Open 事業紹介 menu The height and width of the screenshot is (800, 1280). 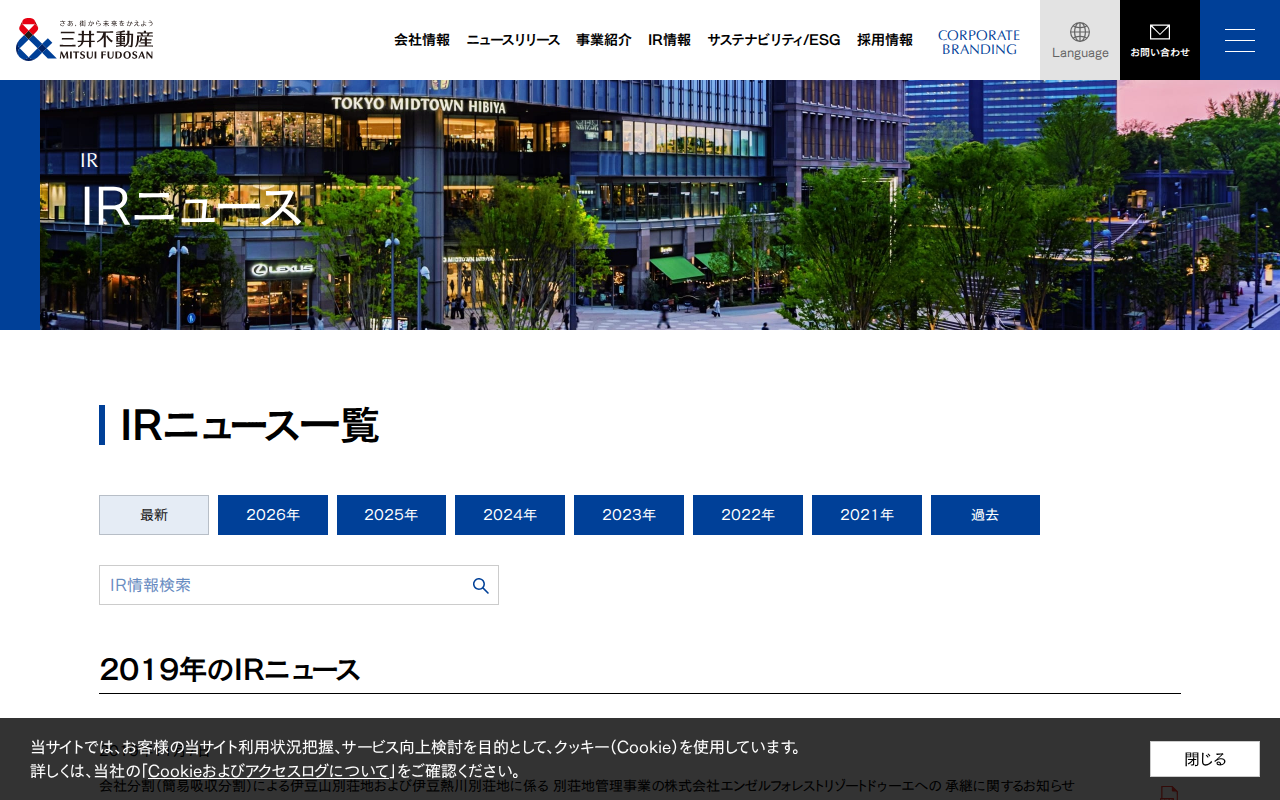coord(604,40)
